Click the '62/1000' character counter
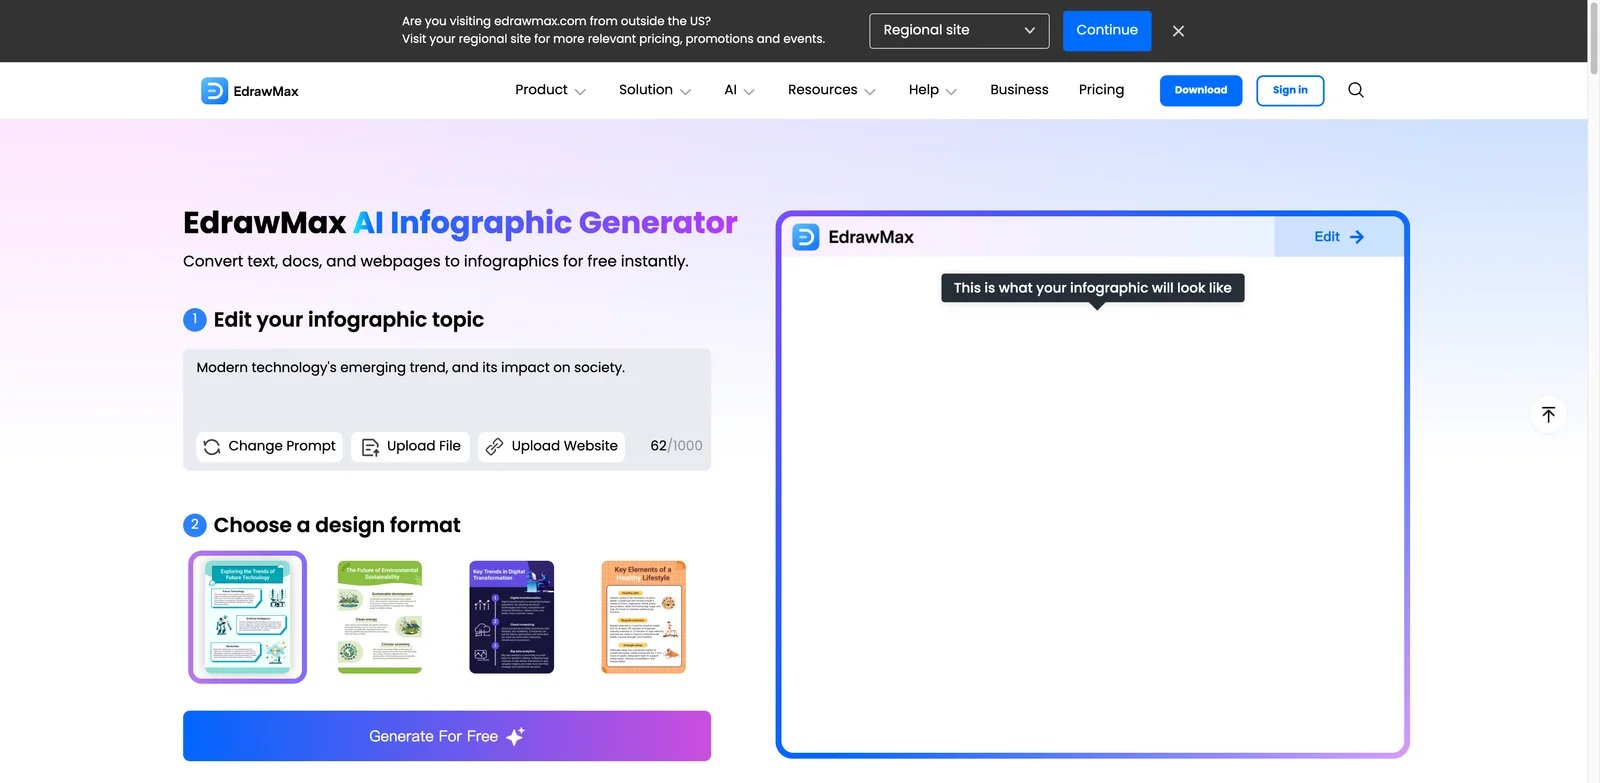 click(x=676, y=446)
